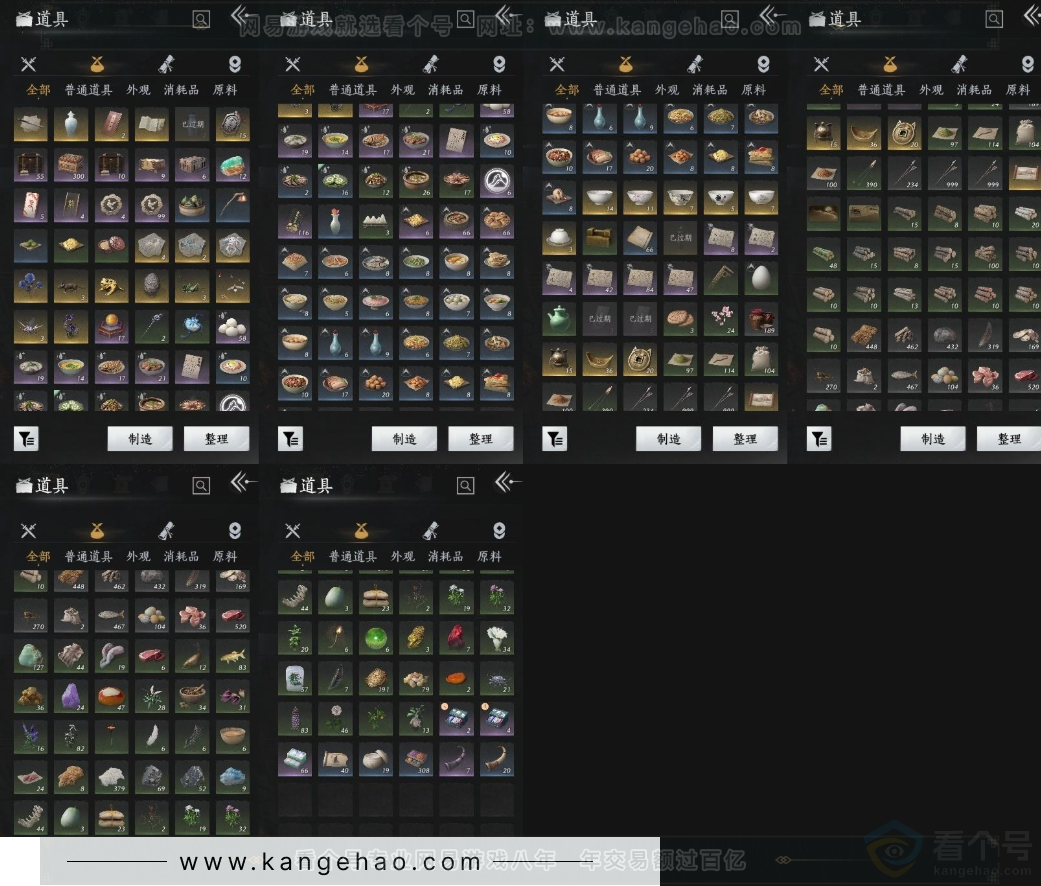Select the turquoise ore with count 127
The height and width of the screenshot is (886, 1041).
[31, 657]
